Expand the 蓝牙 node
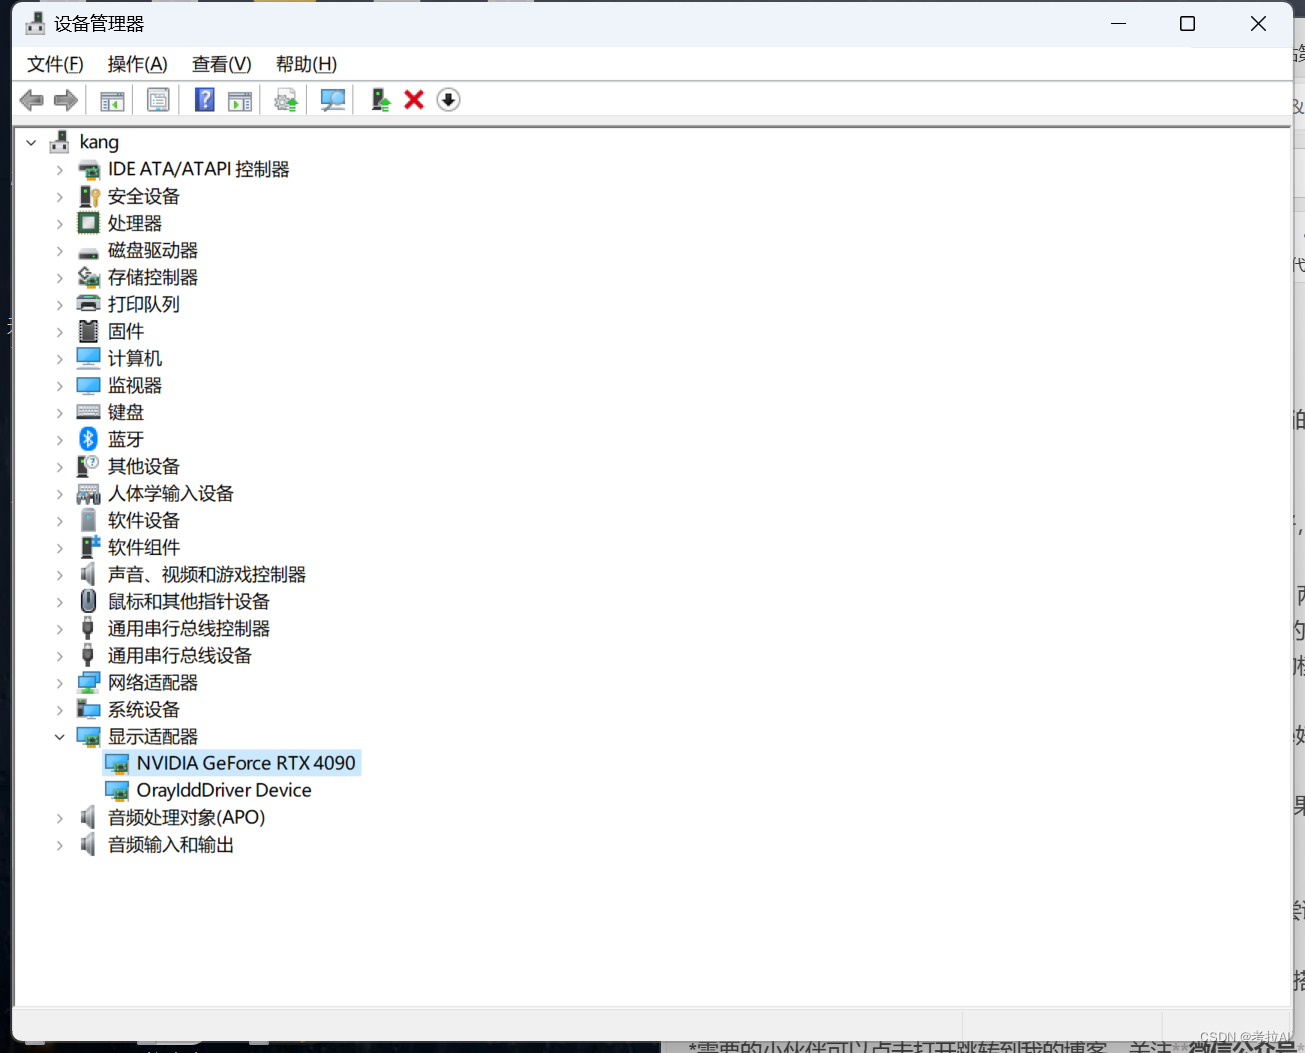The image size is (1305, 1053). tap(59, 439)
